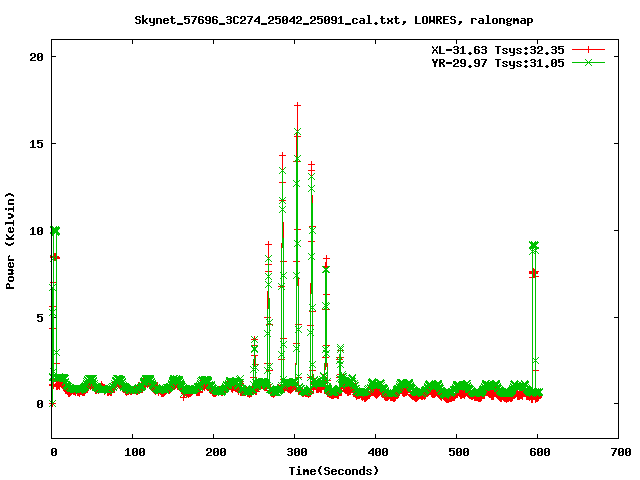Click the y-axis tick label 15

click(37, 144)
